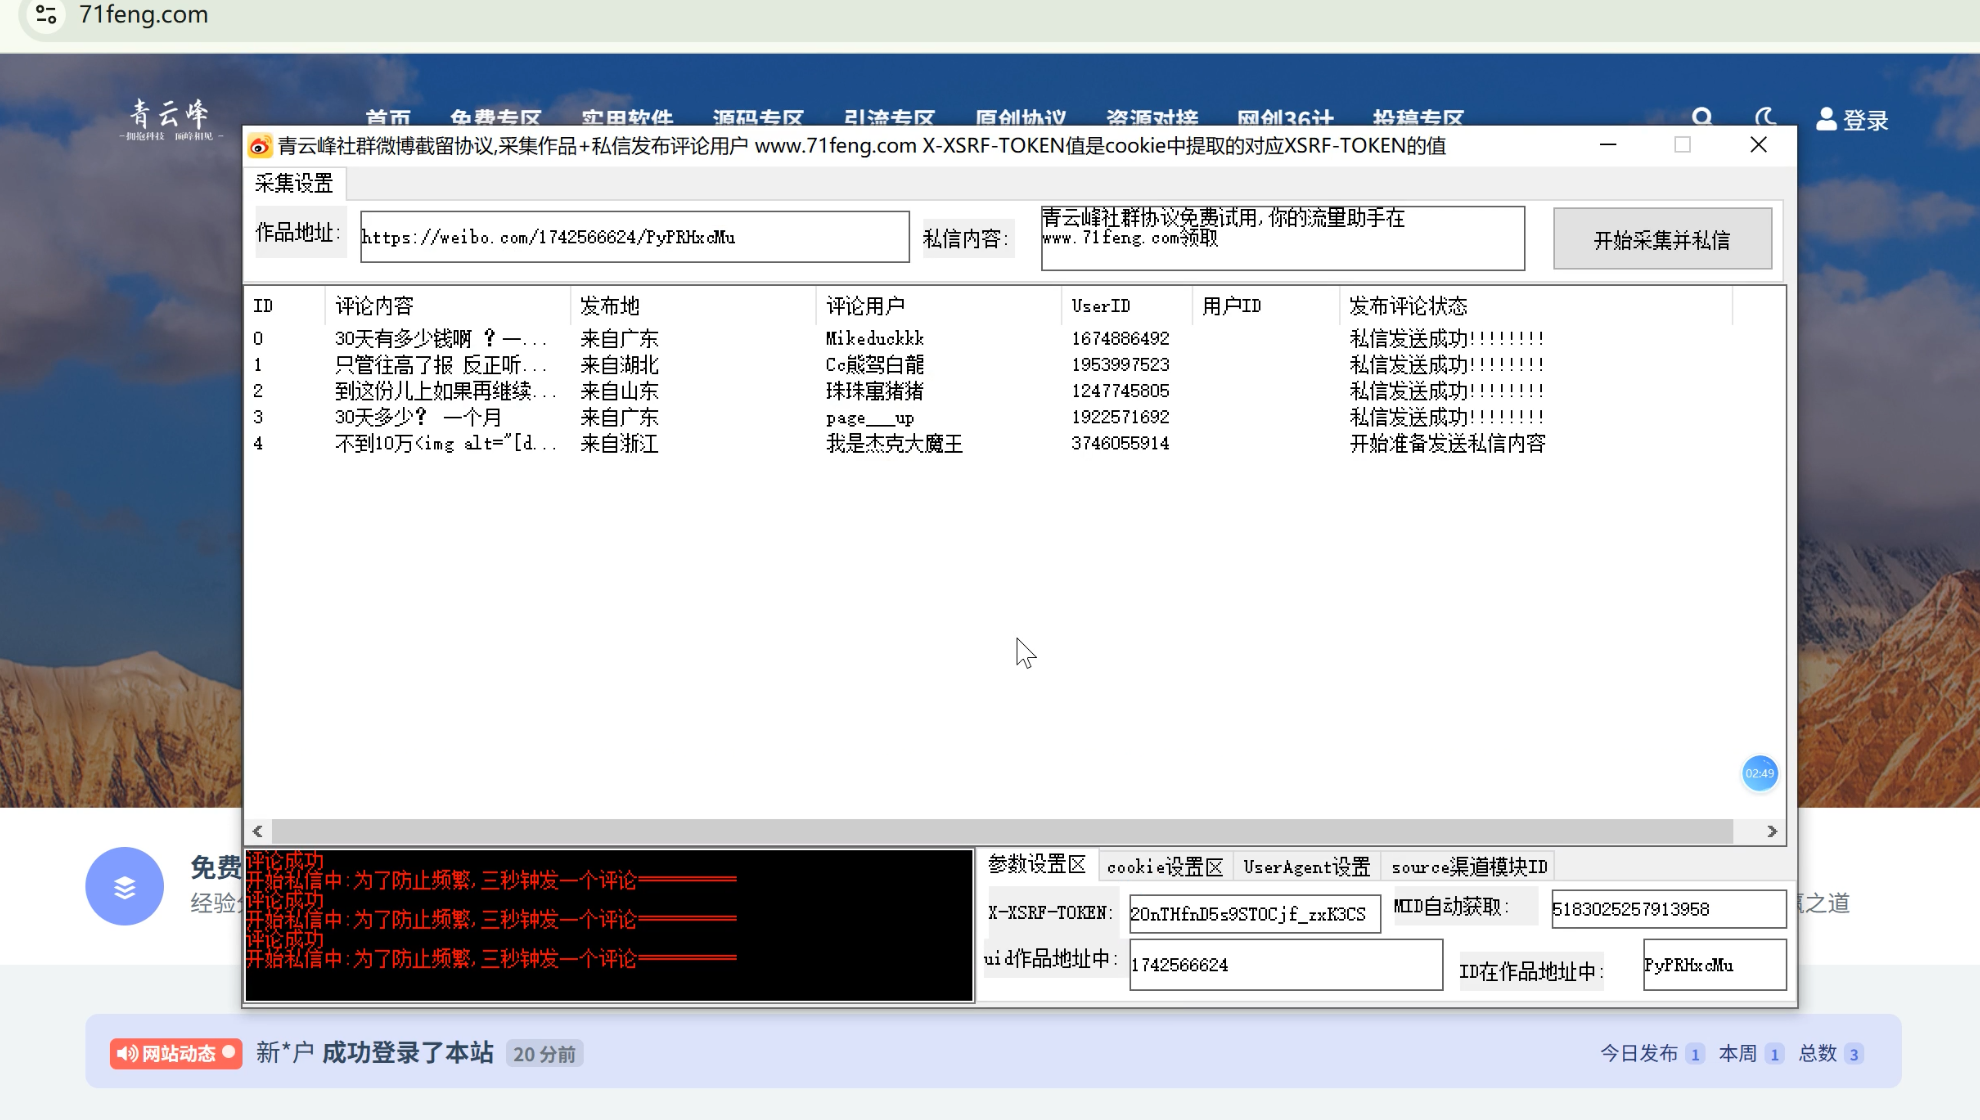Viewport: 1980px width, 1120px height.
Task: Open the website search icon
Action: tap(1702, 119)
